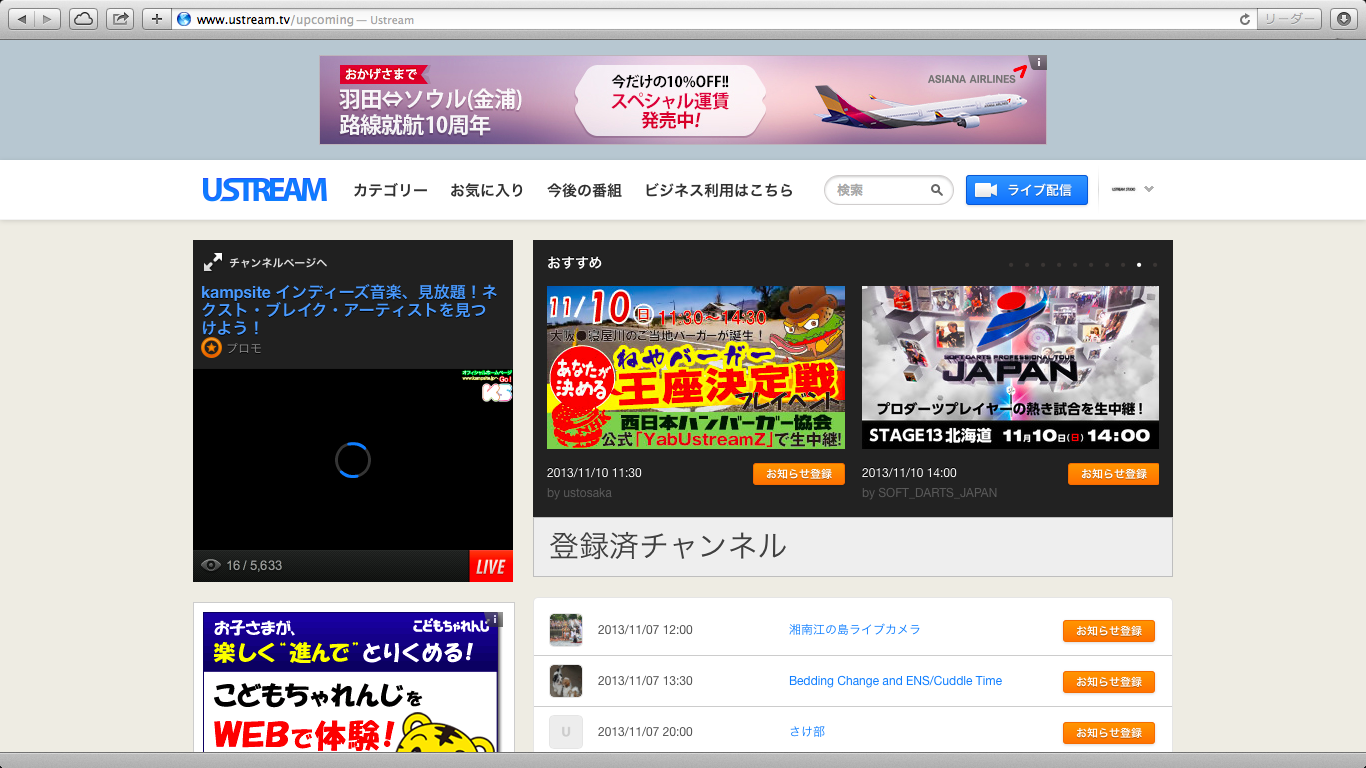Click お知らせ登録 for さけ部 row
1366x768 pixels.
pos(1109,733)
